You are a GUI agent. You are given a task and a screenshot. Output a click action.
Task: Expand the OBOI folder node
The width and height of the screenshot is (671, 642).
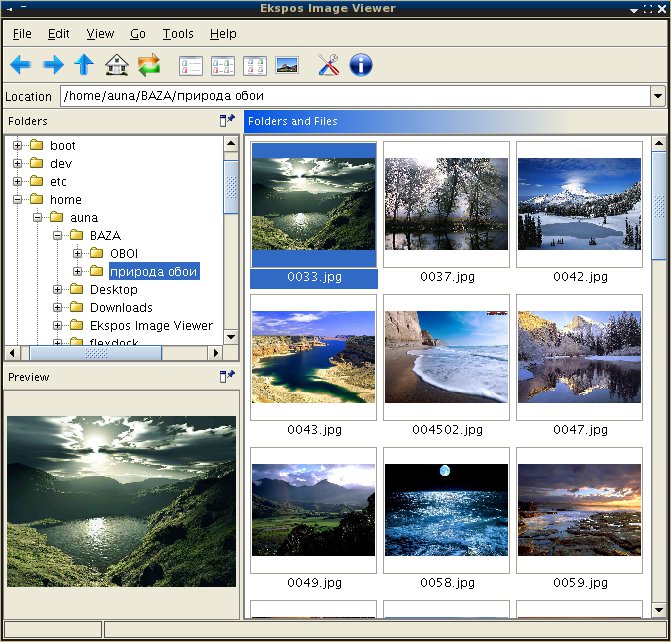coord(77,253)
